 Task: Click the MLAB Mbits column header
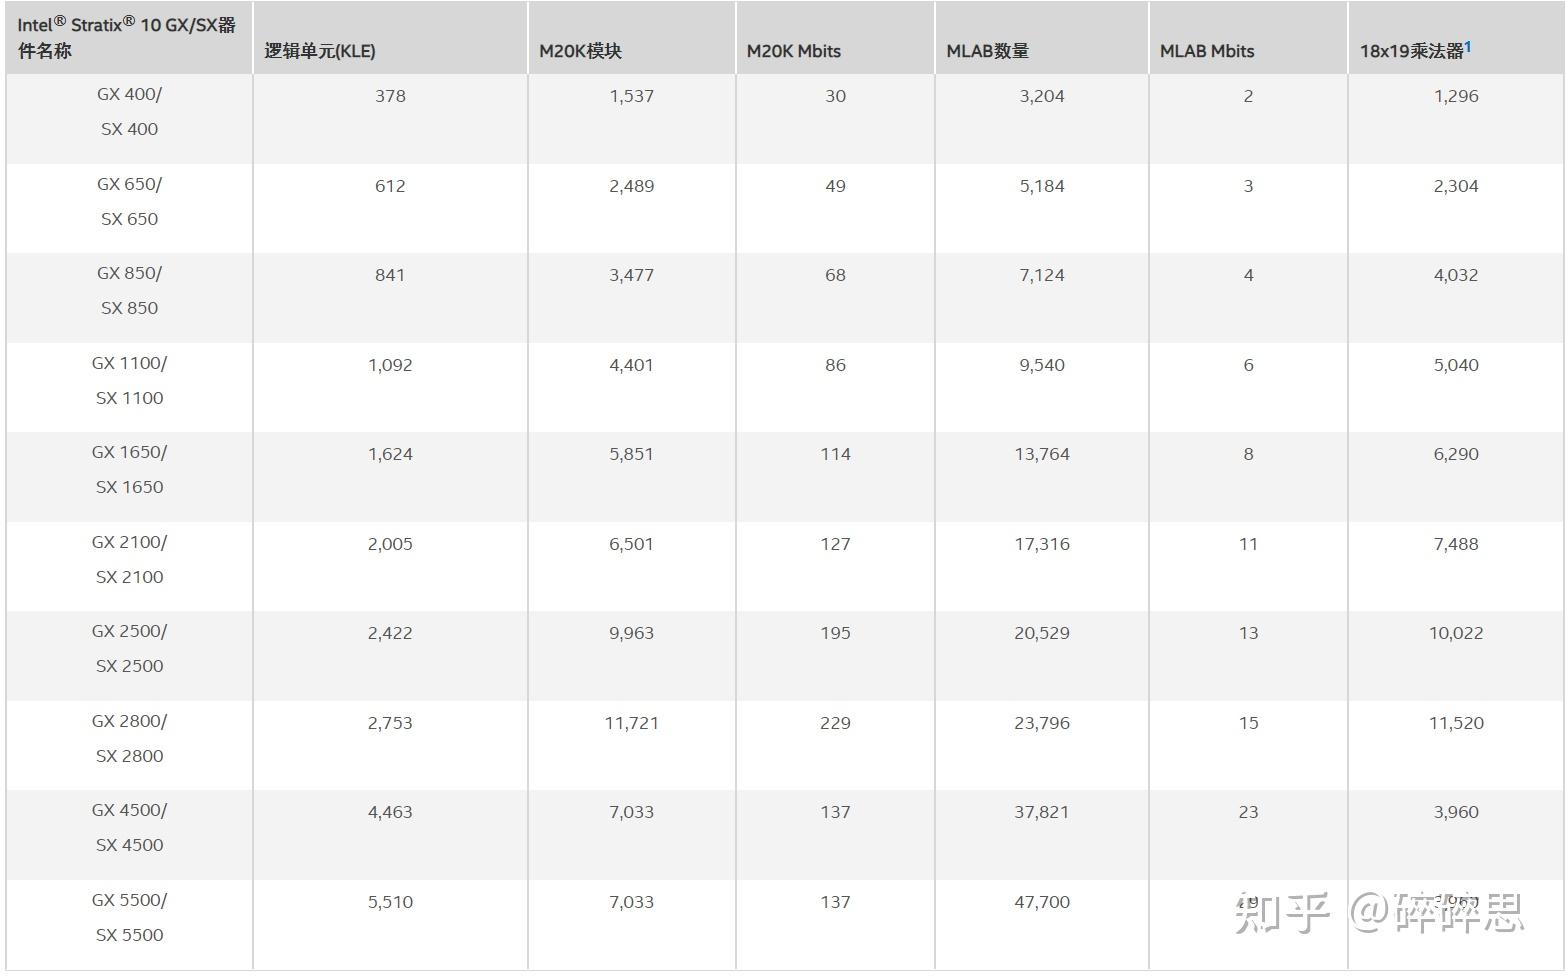tap(1207, 51)
